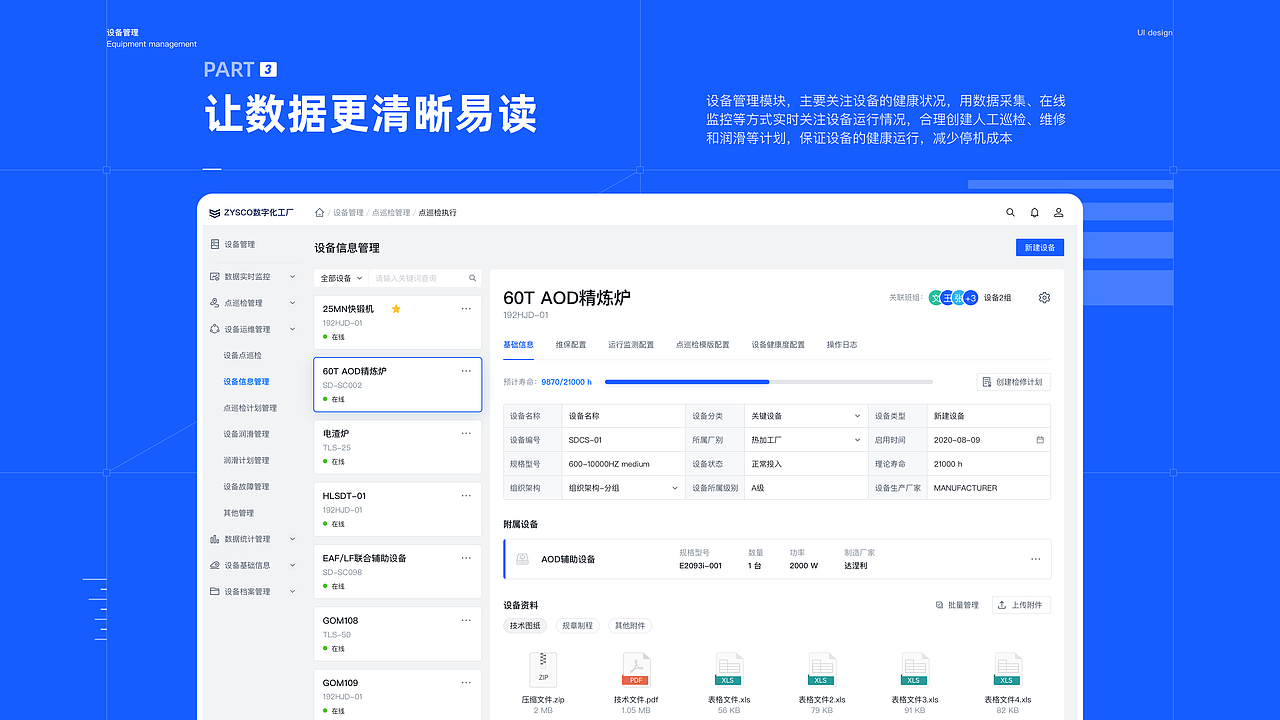This screenshot has width=1280, height=720.
Task: Open the search icon in the top bar
Action: (1010, 212)
